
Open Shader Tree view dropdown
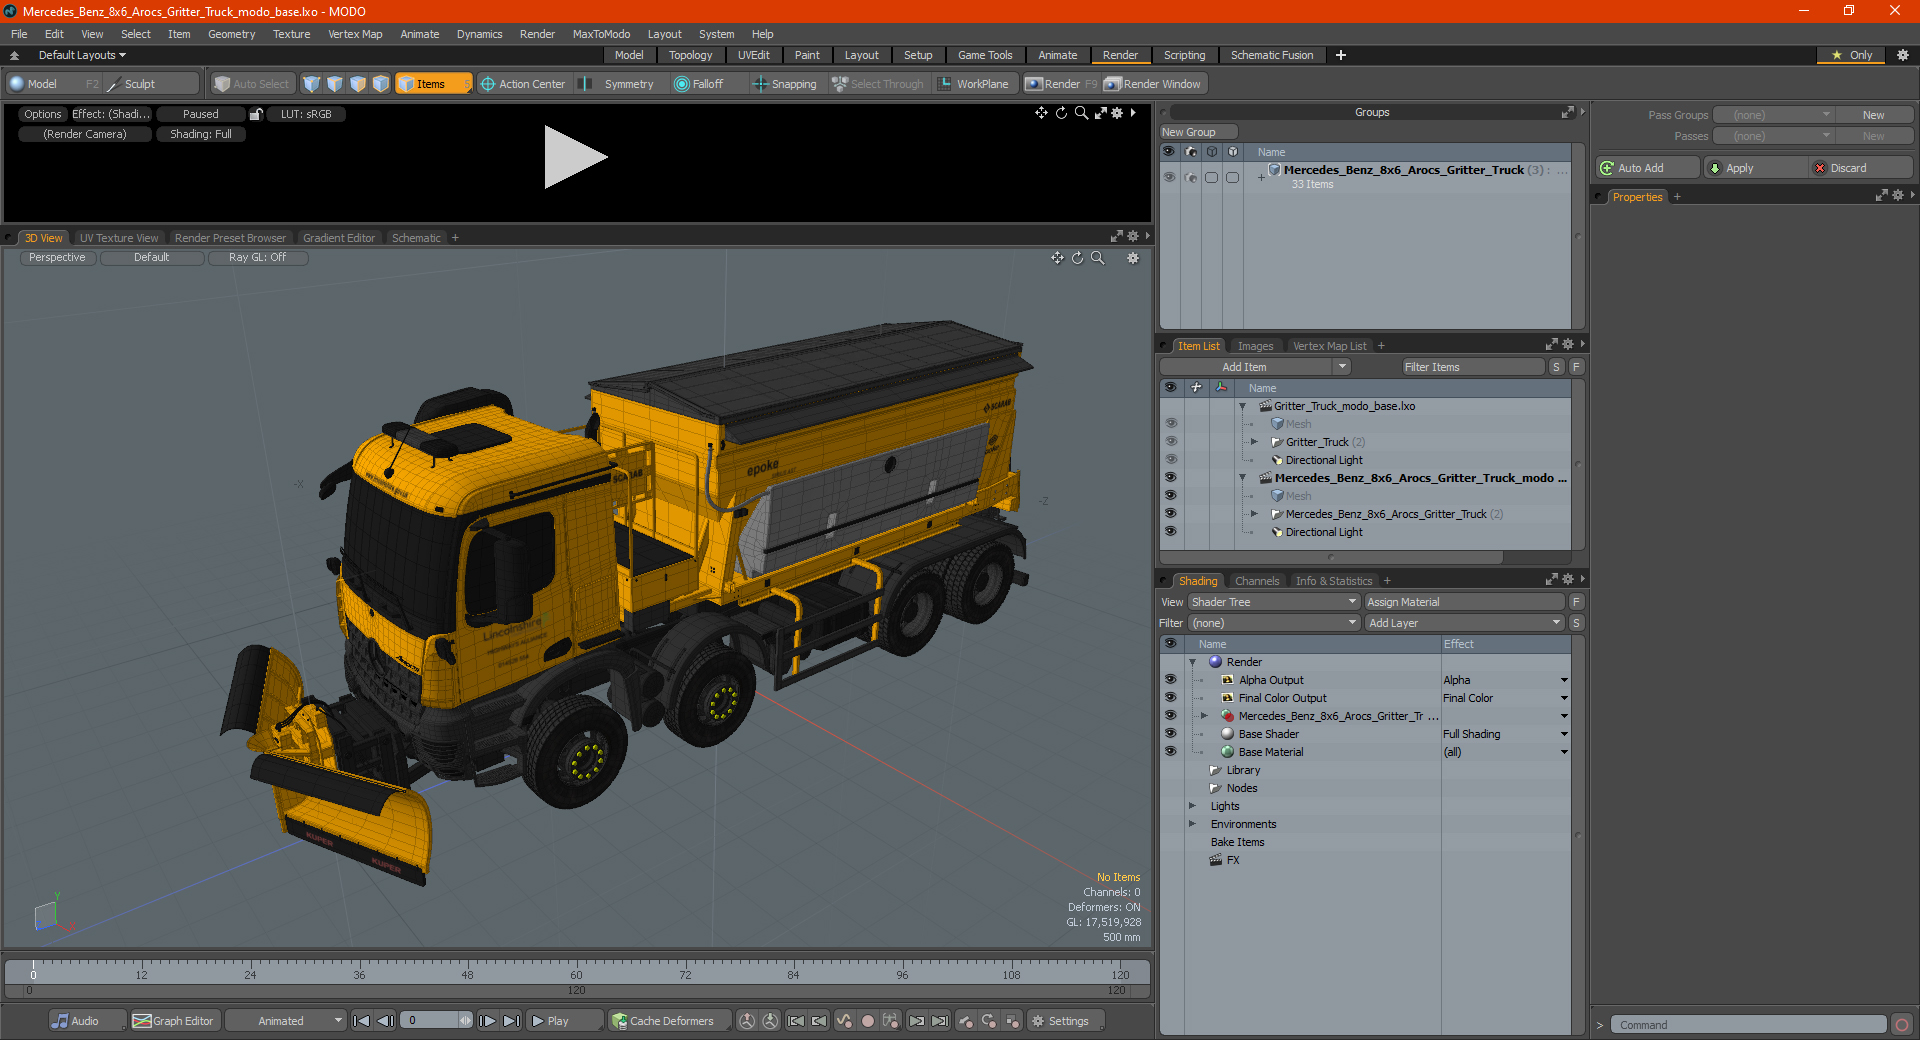[1273, 602]
